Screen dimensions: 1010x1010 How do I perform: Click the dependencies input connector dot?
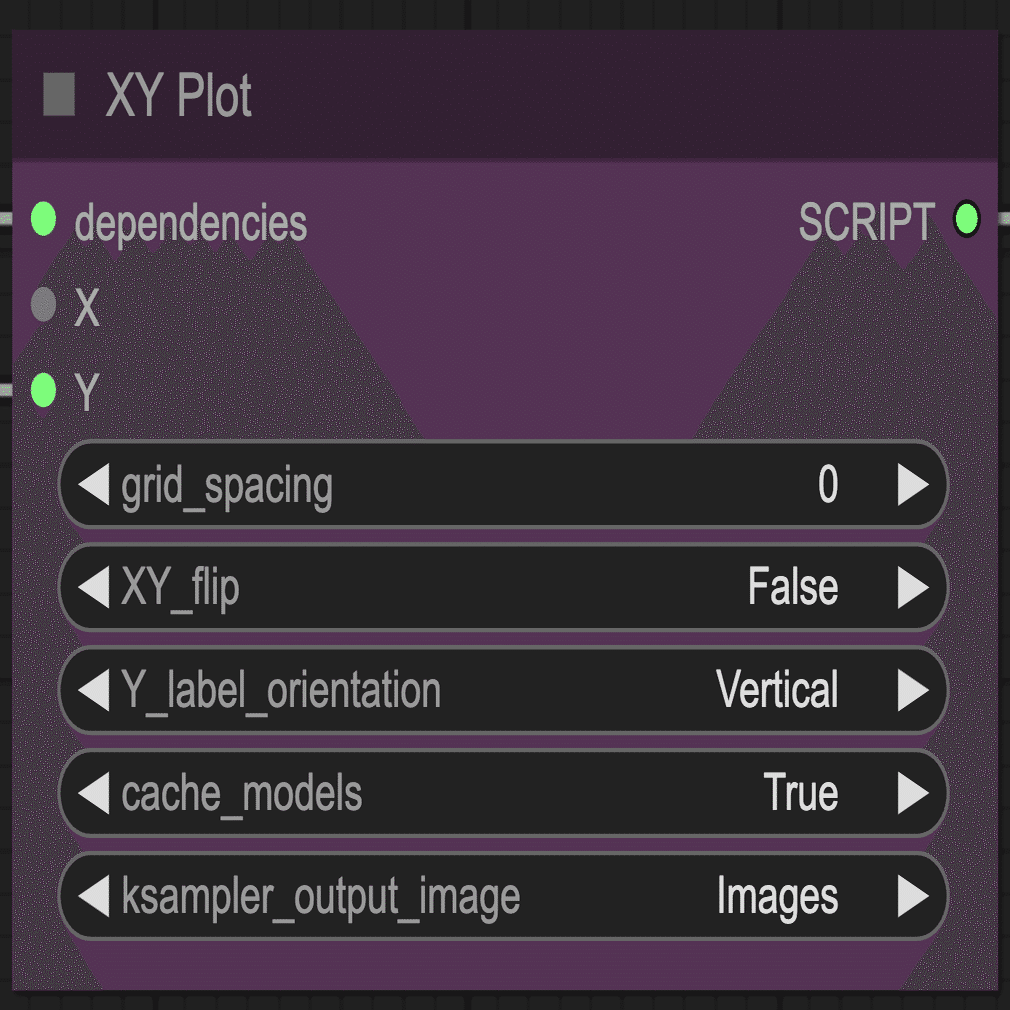click(x=44, y=219)
